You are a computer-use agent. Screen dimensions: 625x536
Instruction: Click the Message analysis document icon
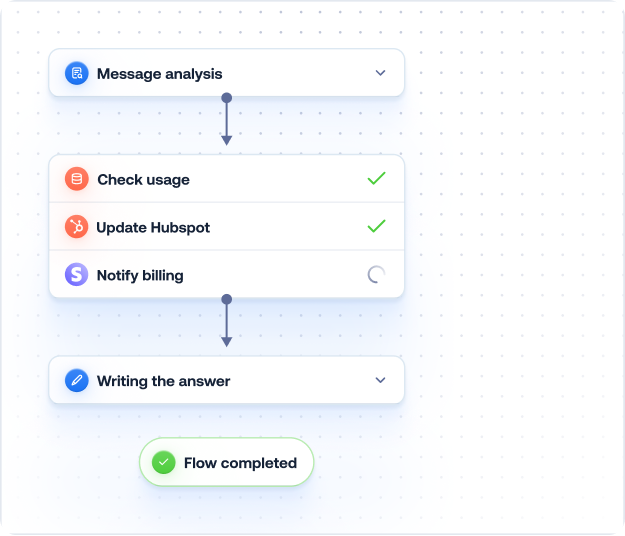tap(77, 73)
